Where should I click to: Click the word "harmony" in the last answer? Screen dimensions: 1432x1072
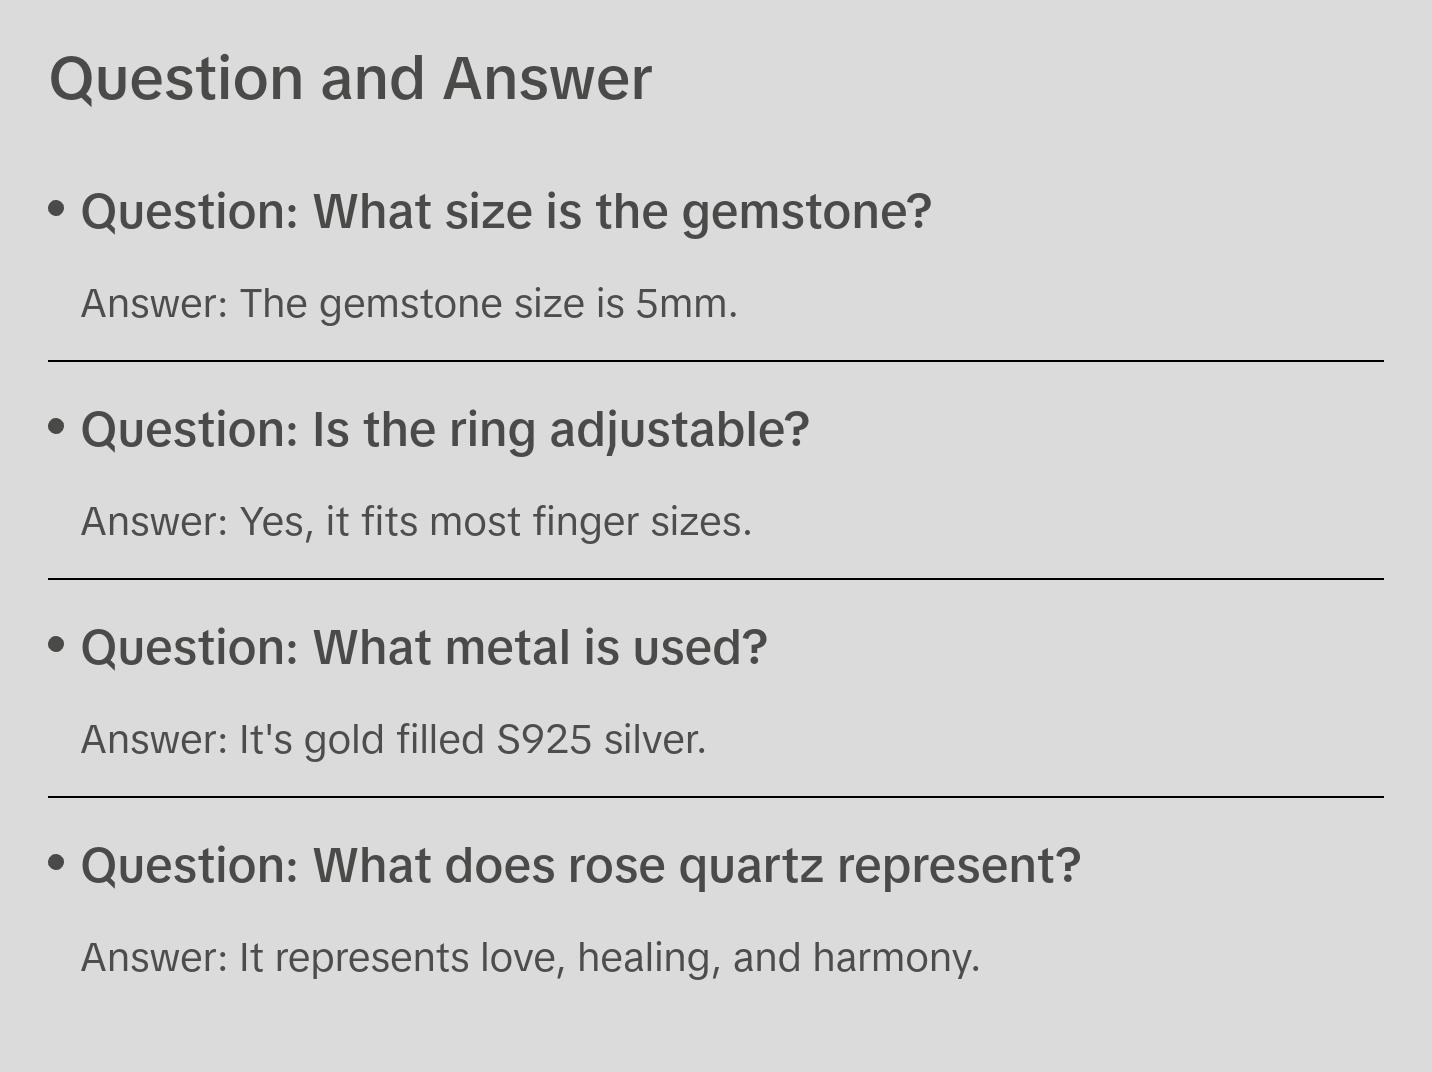[x=894, y=958]
